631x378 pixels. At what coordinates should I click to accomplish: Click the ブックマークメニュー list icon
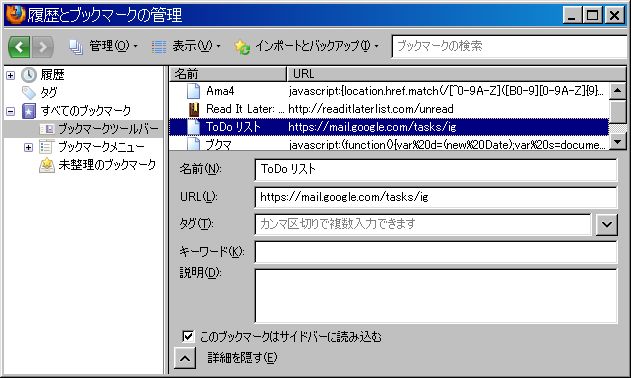coord(47,147)
